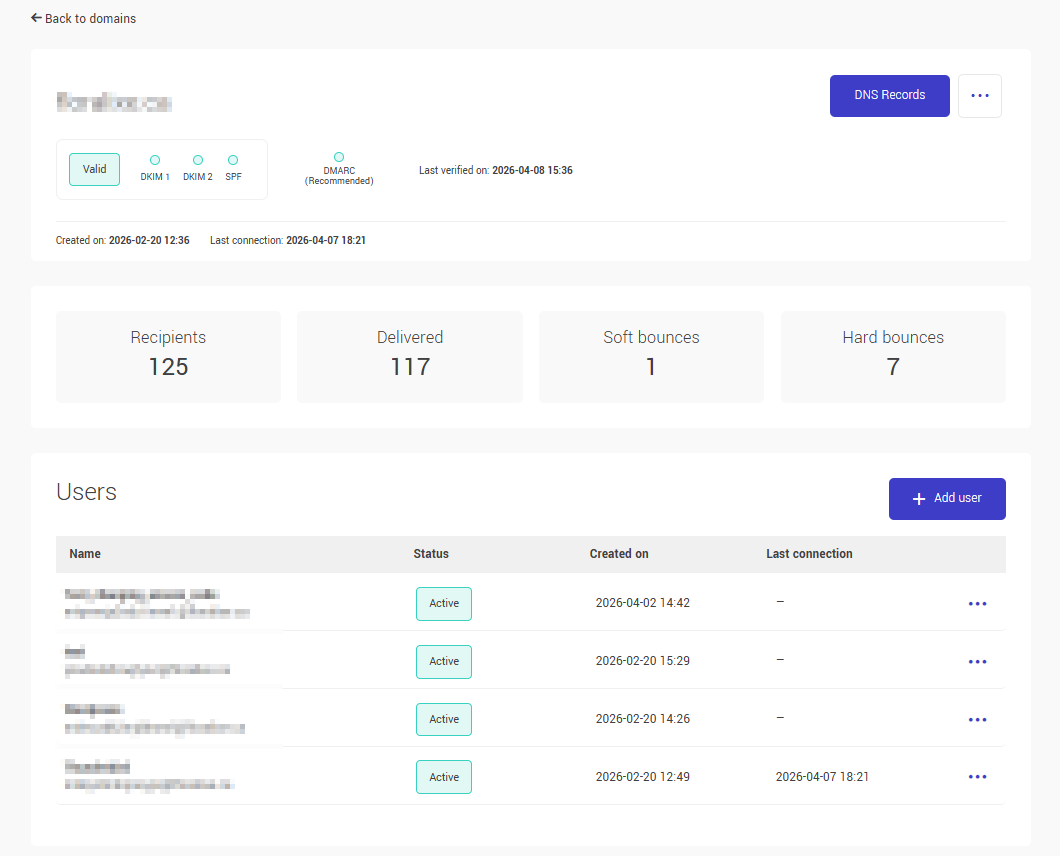Screen dimensions: 1060x856
Task: Click the plus icon inside Add user
Action: click(x=918, y=498)
